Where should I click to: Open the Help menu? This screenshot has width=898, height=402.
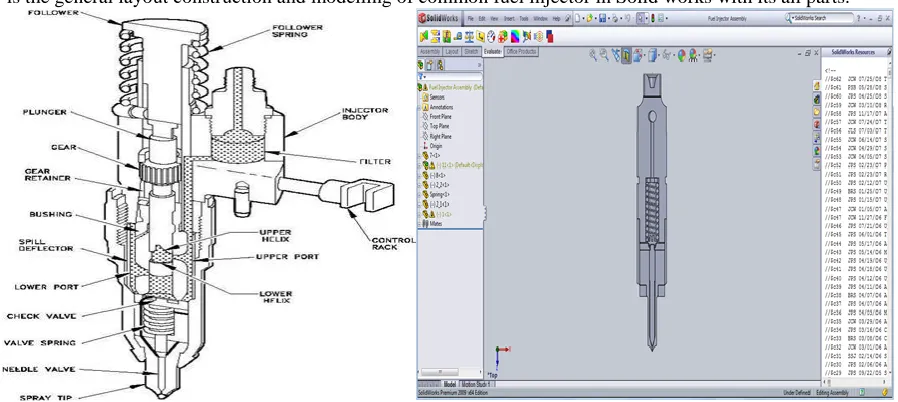[557, 19]
